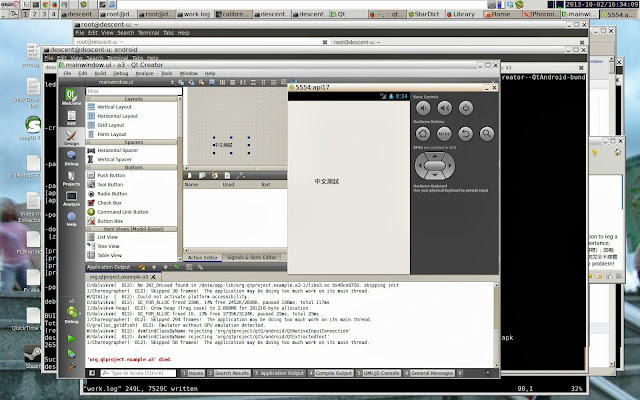Collapse the Buttons widget category

pos(131,167)
